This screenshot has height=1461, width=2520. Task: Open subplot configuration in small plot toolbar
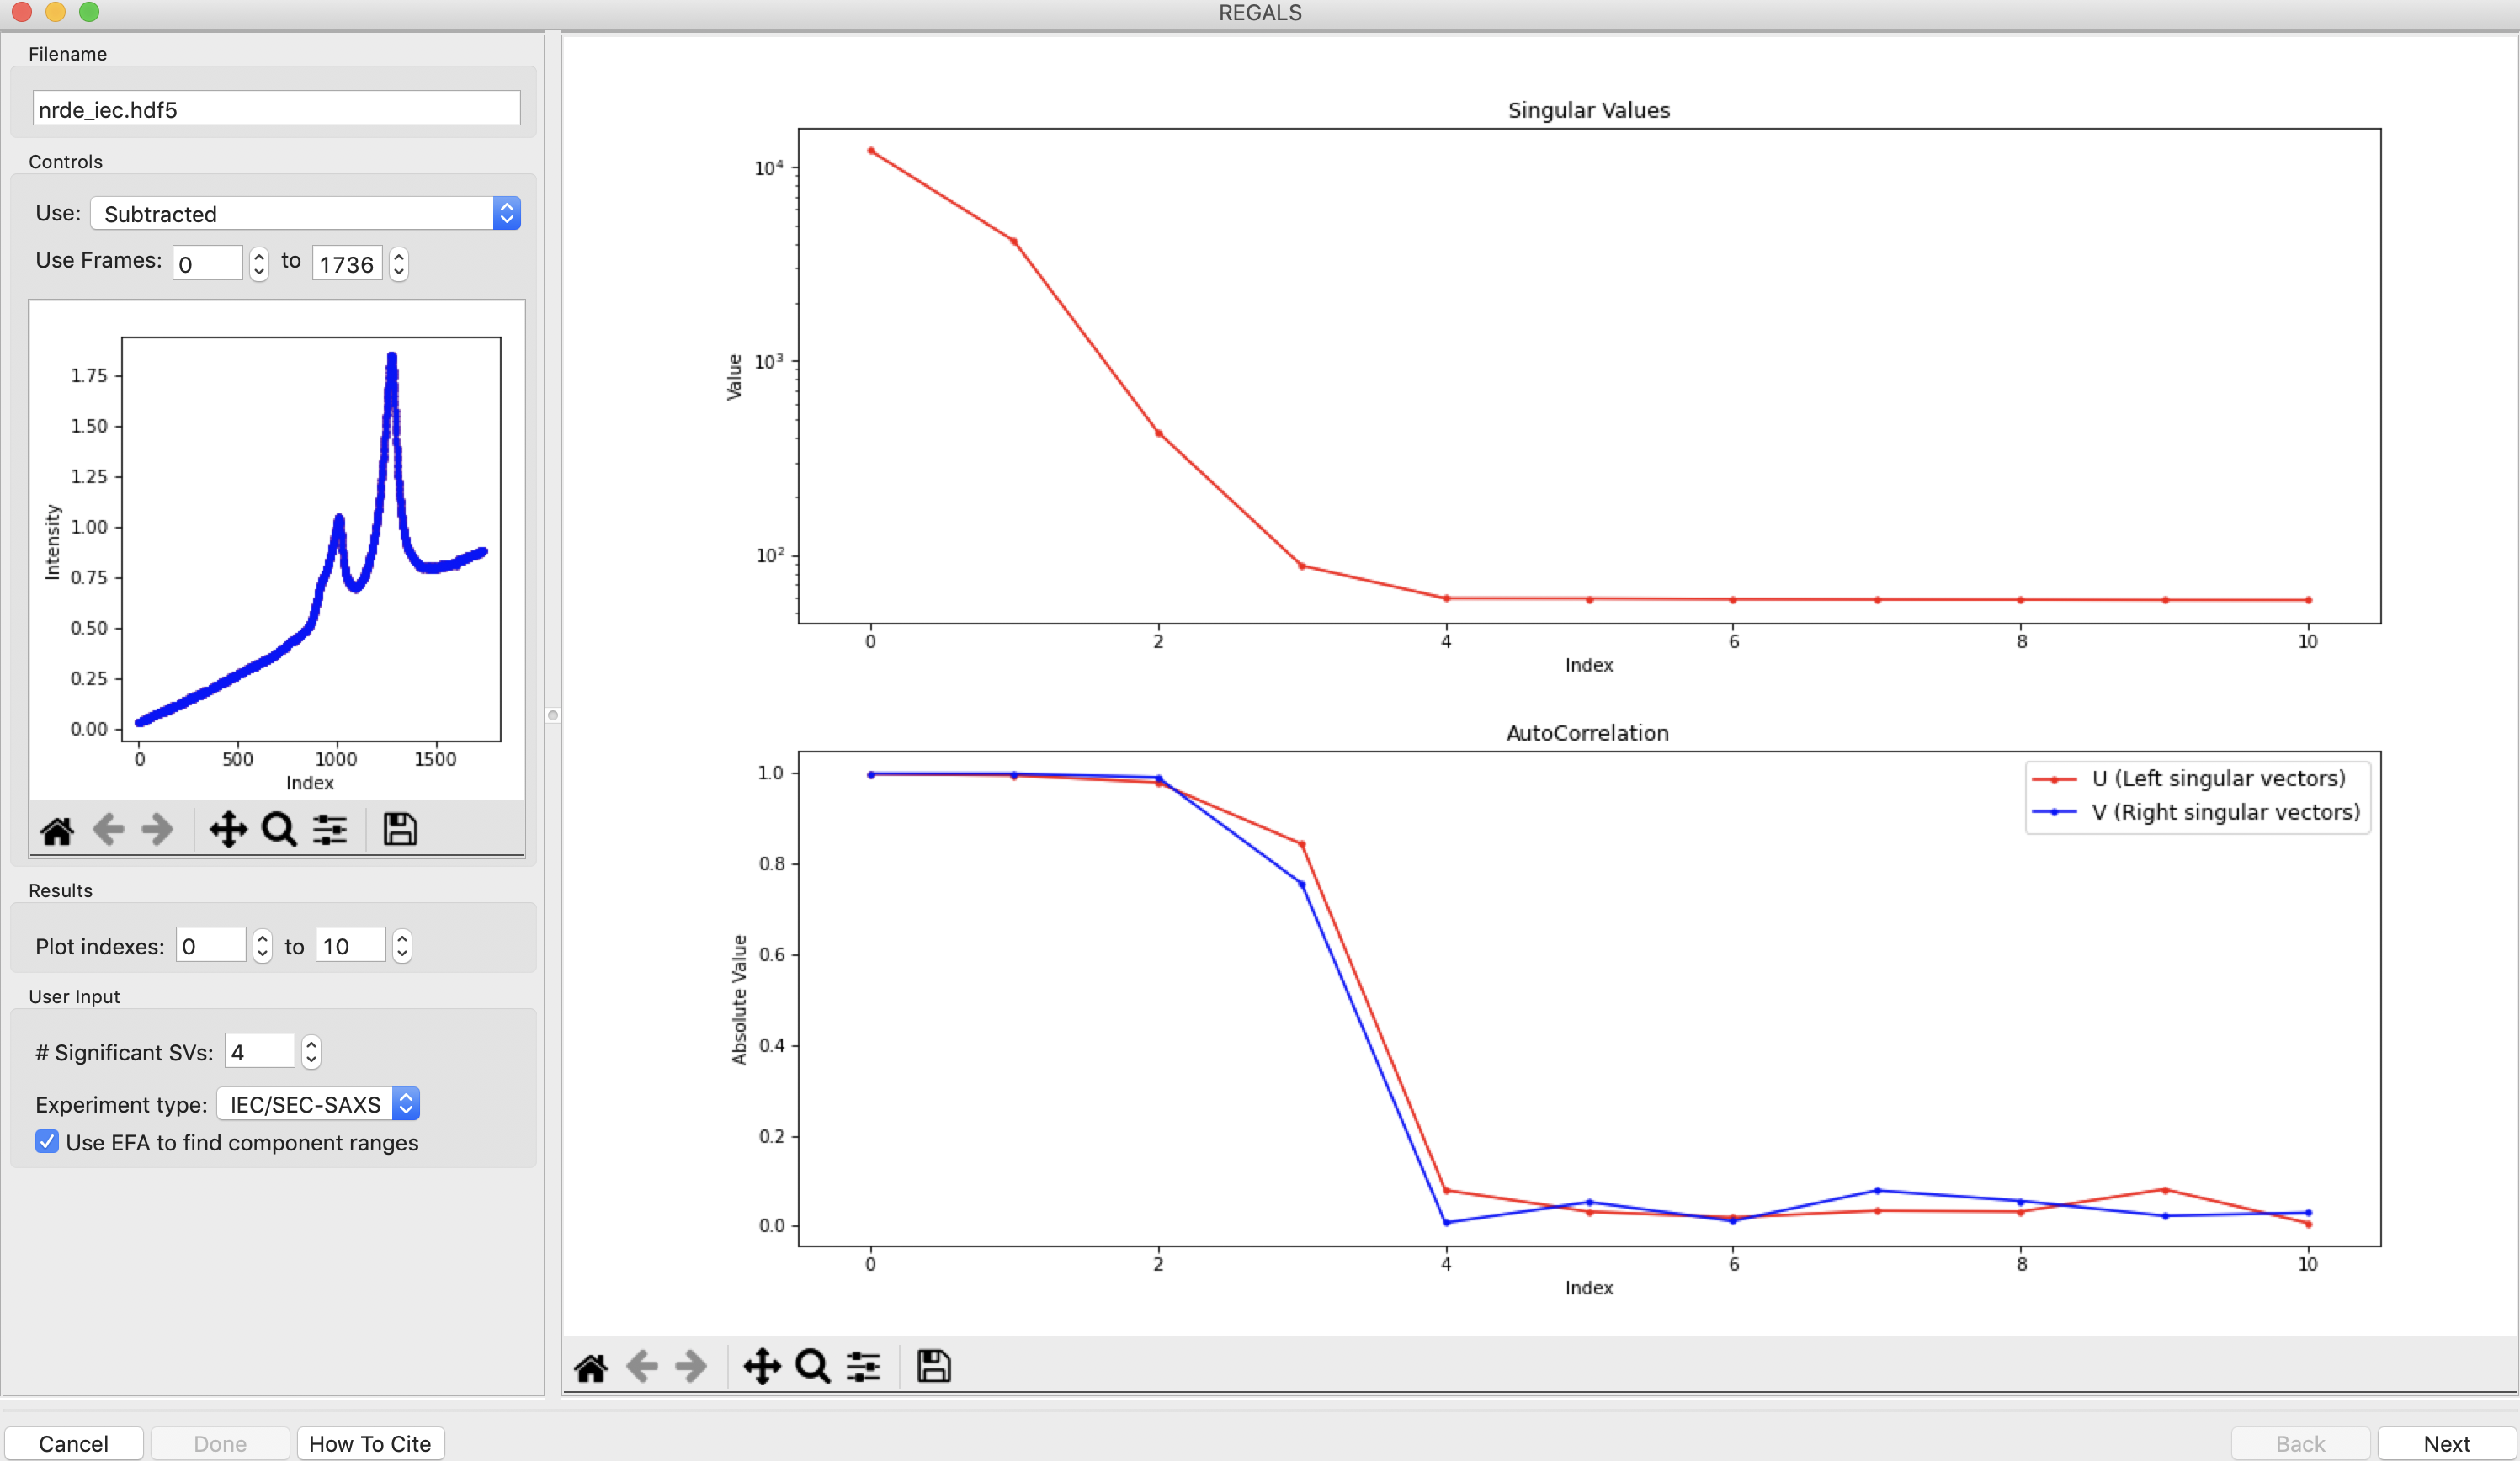(x=330, y=830)
